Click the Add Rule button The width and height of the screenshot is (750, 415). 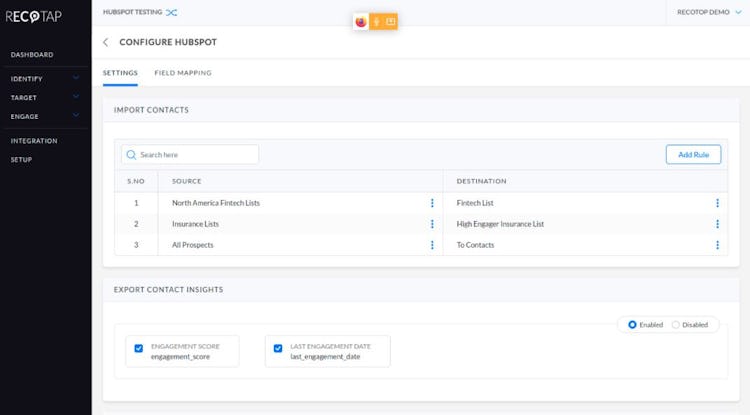pyautogui.click(x=693, y=154)
